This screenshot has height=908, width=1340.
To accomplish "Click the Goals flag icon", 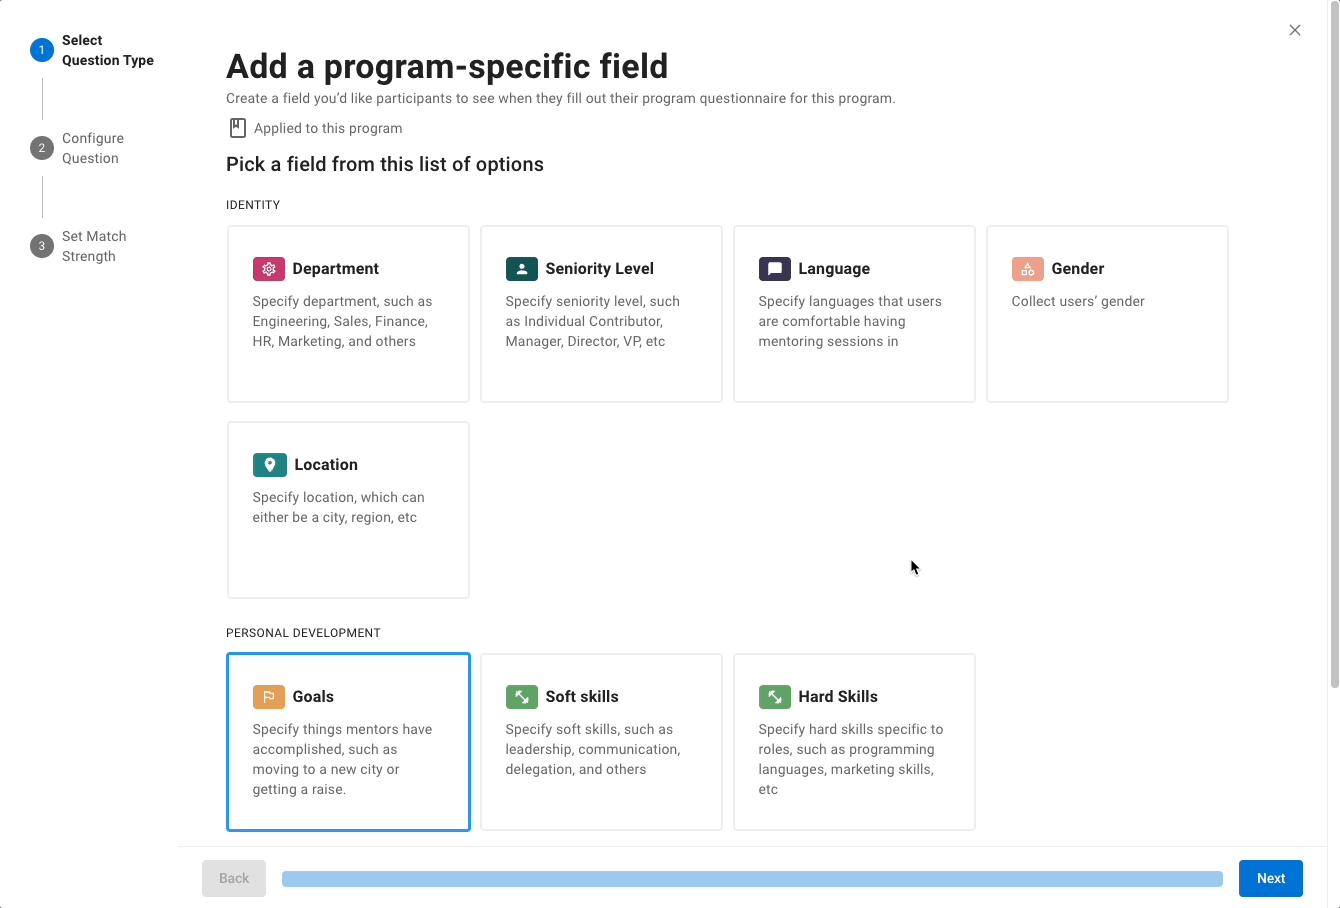I will (x=268, y=697).
